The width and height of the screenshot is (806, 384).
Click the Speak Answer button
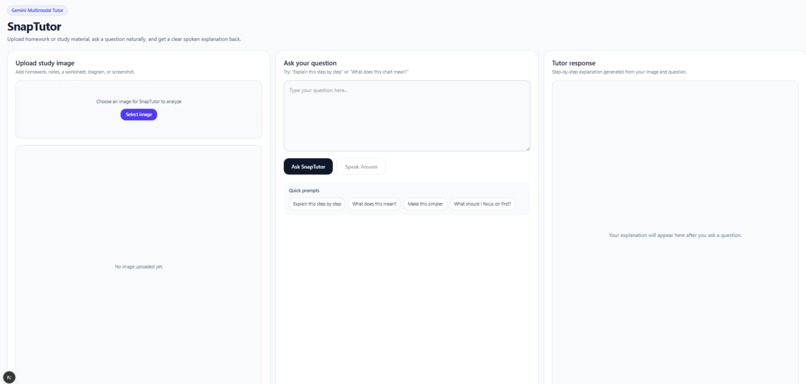point(361,167)
